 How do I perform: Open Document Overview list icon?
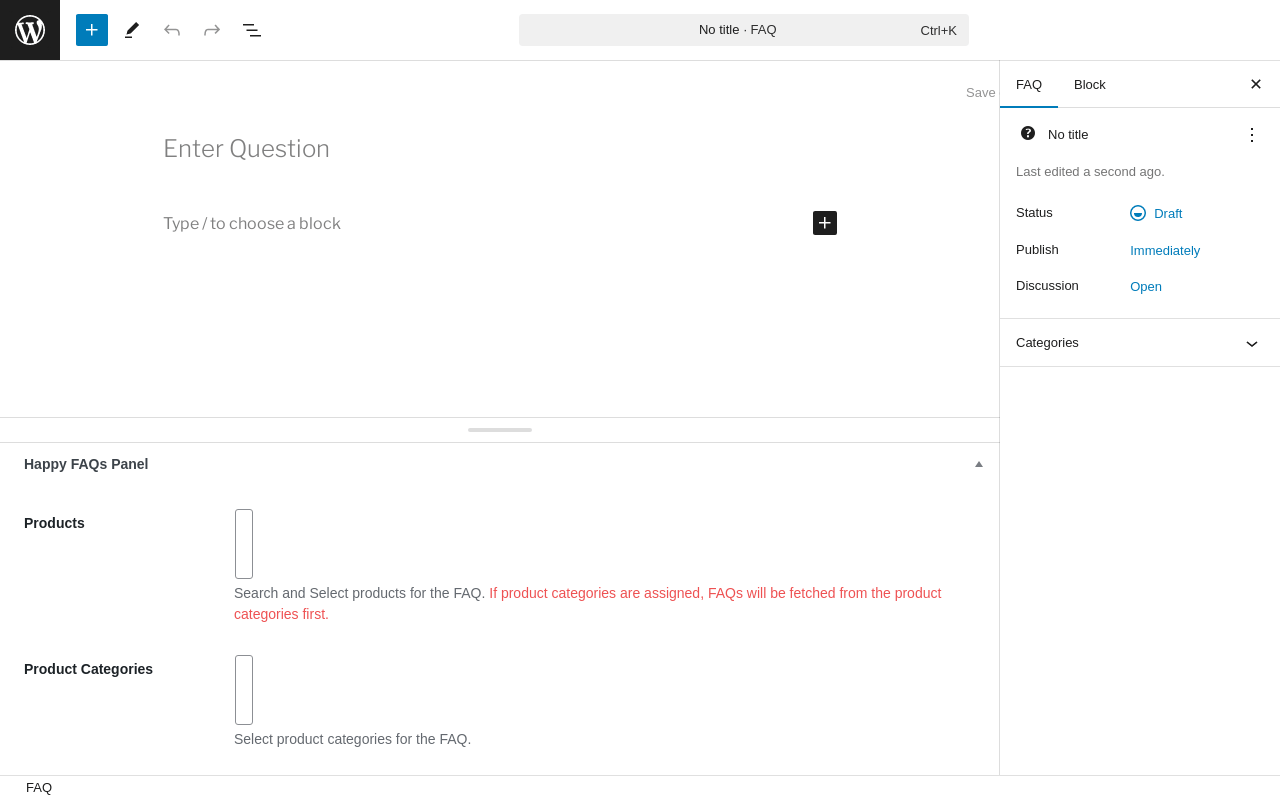point(252,30)
